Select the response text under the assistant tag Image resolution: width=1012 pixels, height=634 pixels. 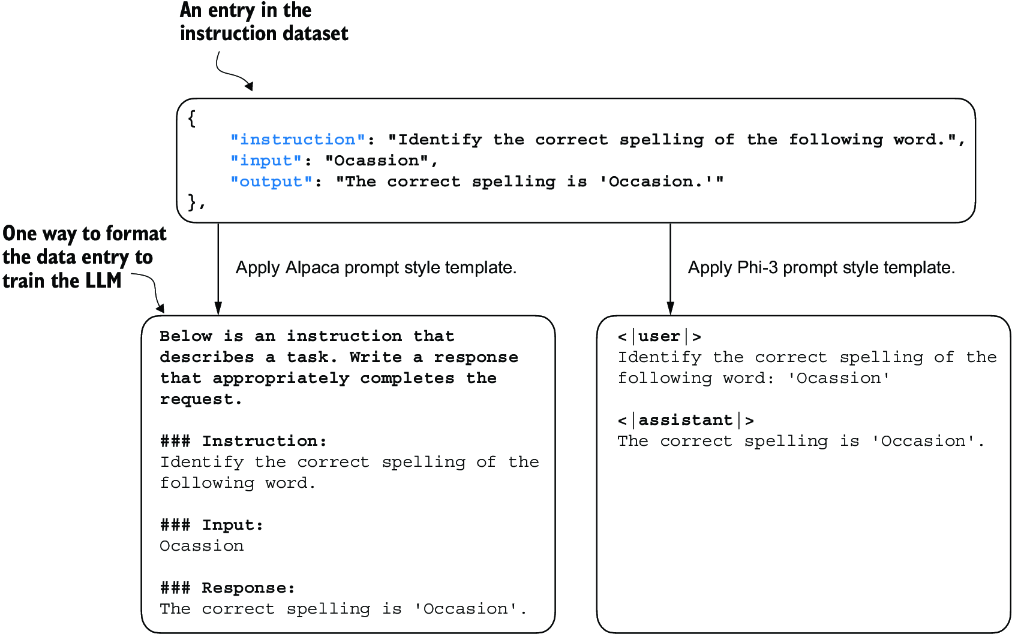tap(801, 441)
